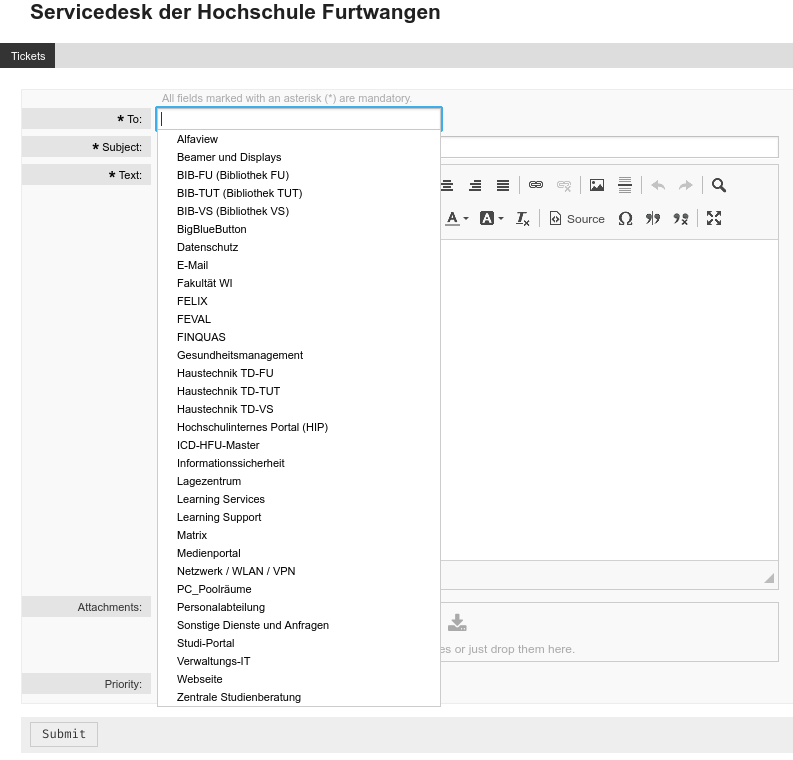Remove formatting with the Tx icon
This screenshot has height=760, width=793.
[522, 218]
